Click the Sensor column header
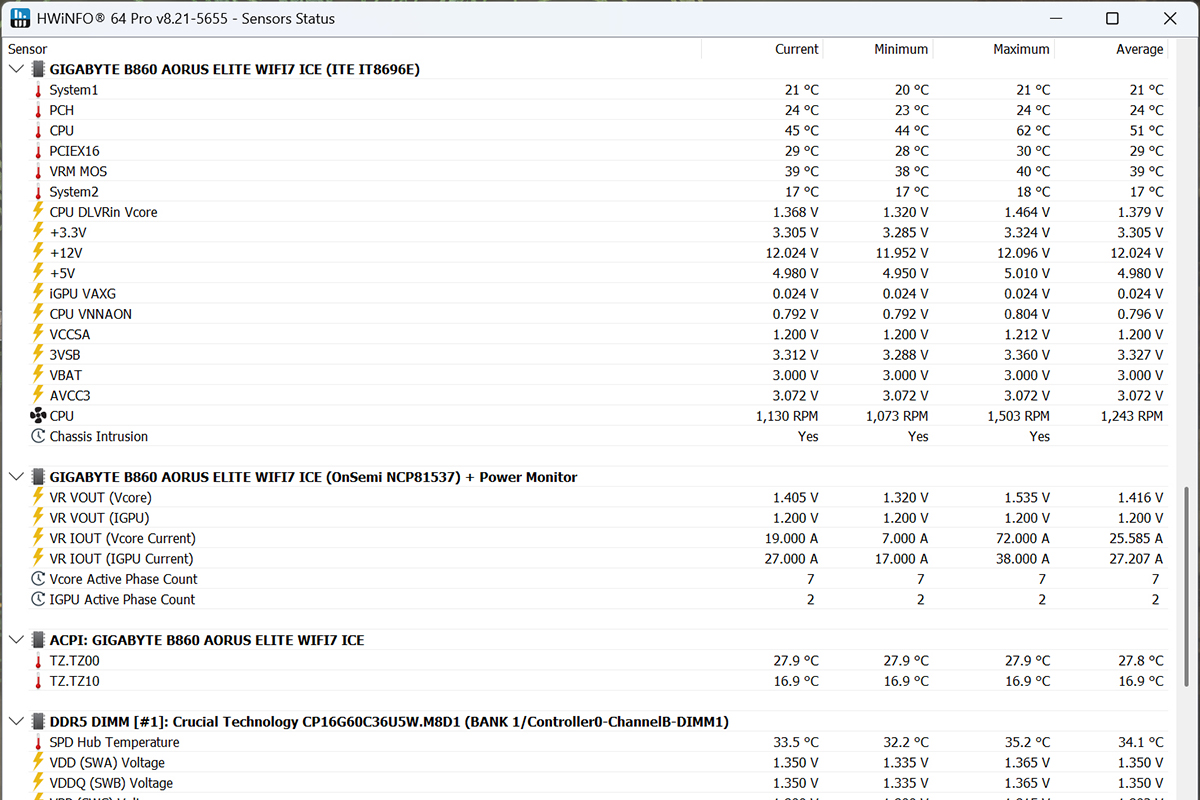 click(x=28, y=49)
